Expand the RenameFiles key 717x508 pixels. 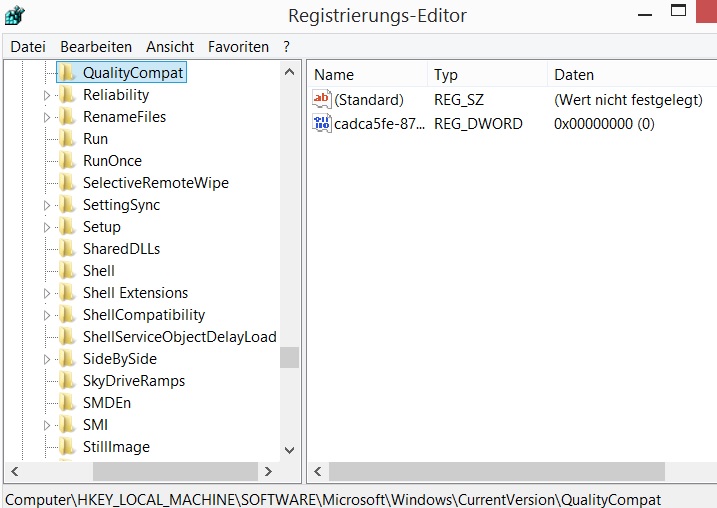(x=47, y=118)
